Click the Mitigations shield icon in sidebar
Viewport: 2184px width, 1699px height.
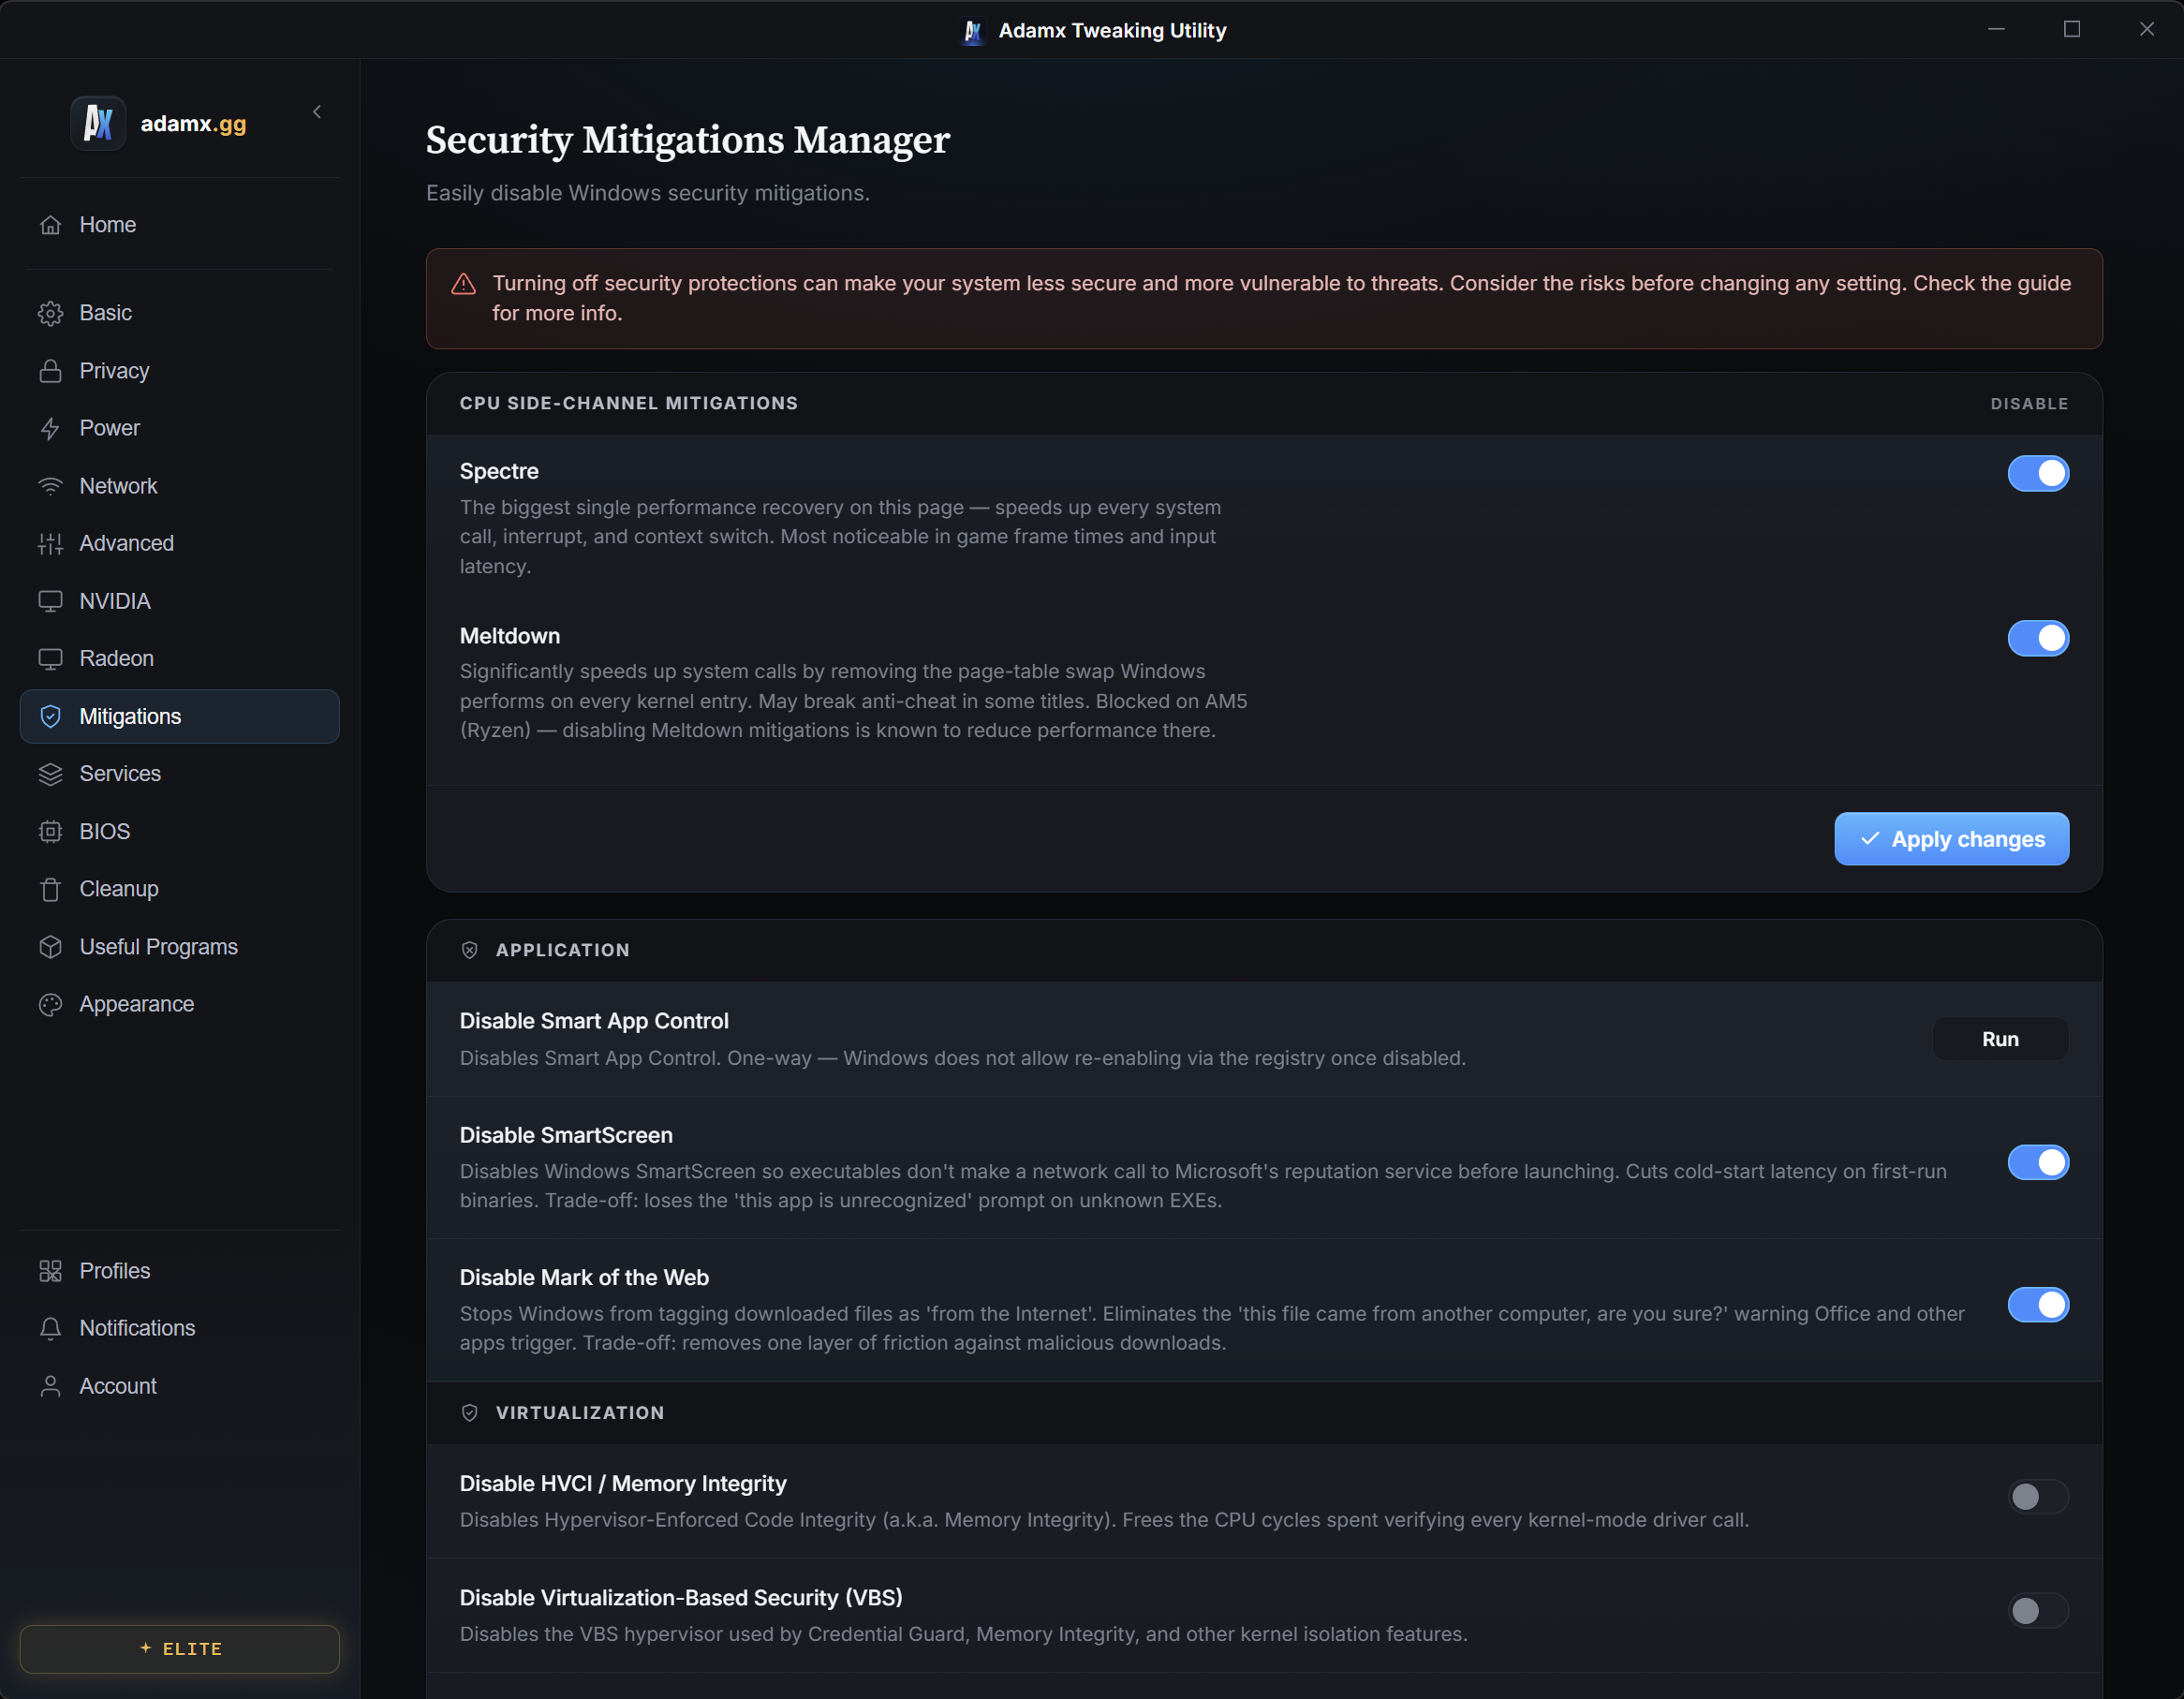pyautogui.click(x=50, y=716)
